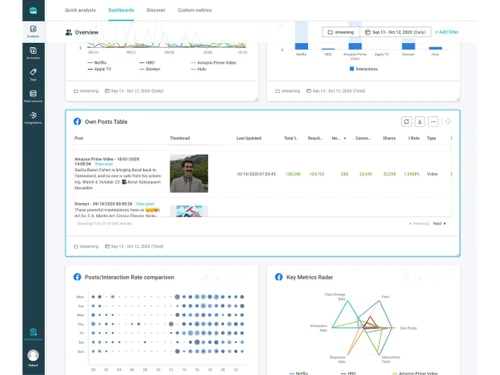Open View post link for Amazon Prime Video post
The height and width of the screenshot is (375, 500).
(104, 164)
